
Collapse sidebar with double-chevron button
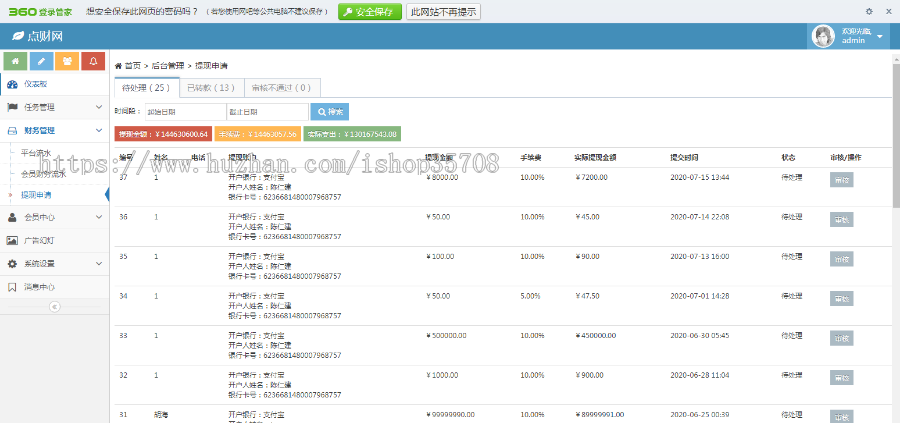[x=55, y=307]
